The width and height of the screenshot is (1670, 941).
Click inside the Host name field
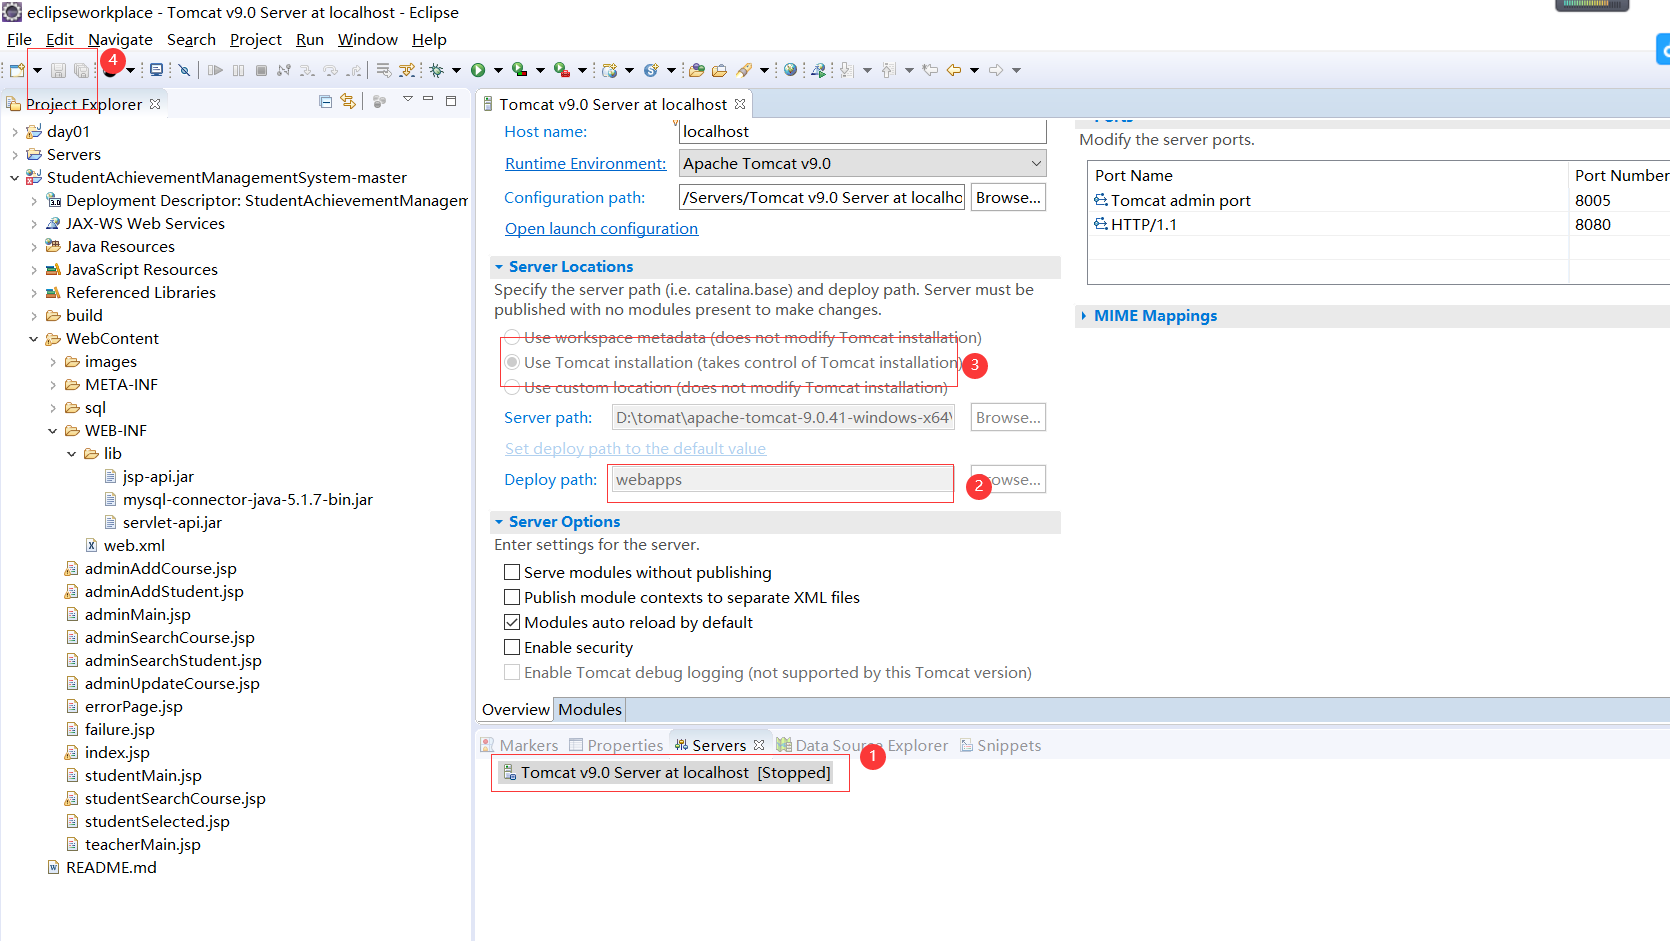pyautogui.click(x=863, y=132)
